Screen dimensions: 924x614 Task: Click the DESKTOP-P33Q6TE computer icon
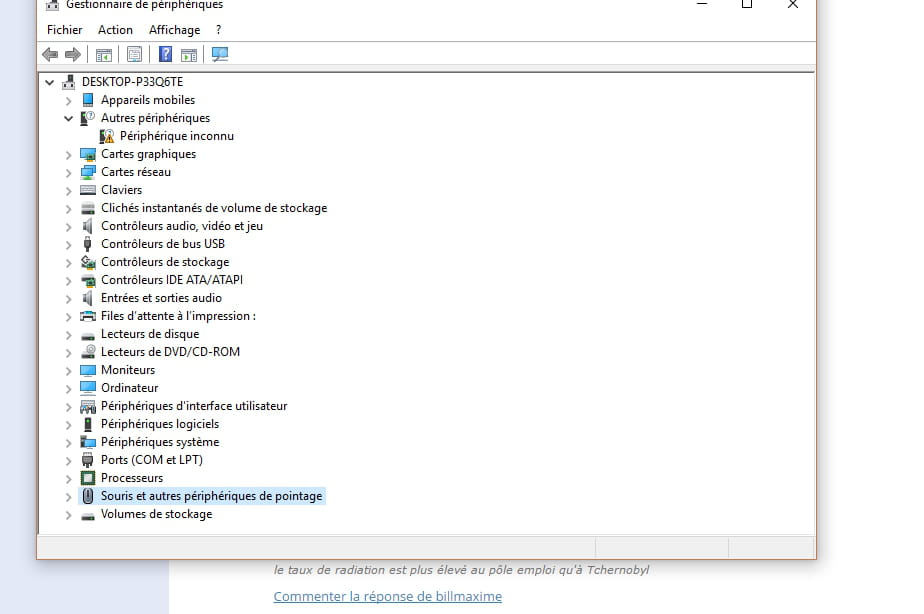[69, 82]
